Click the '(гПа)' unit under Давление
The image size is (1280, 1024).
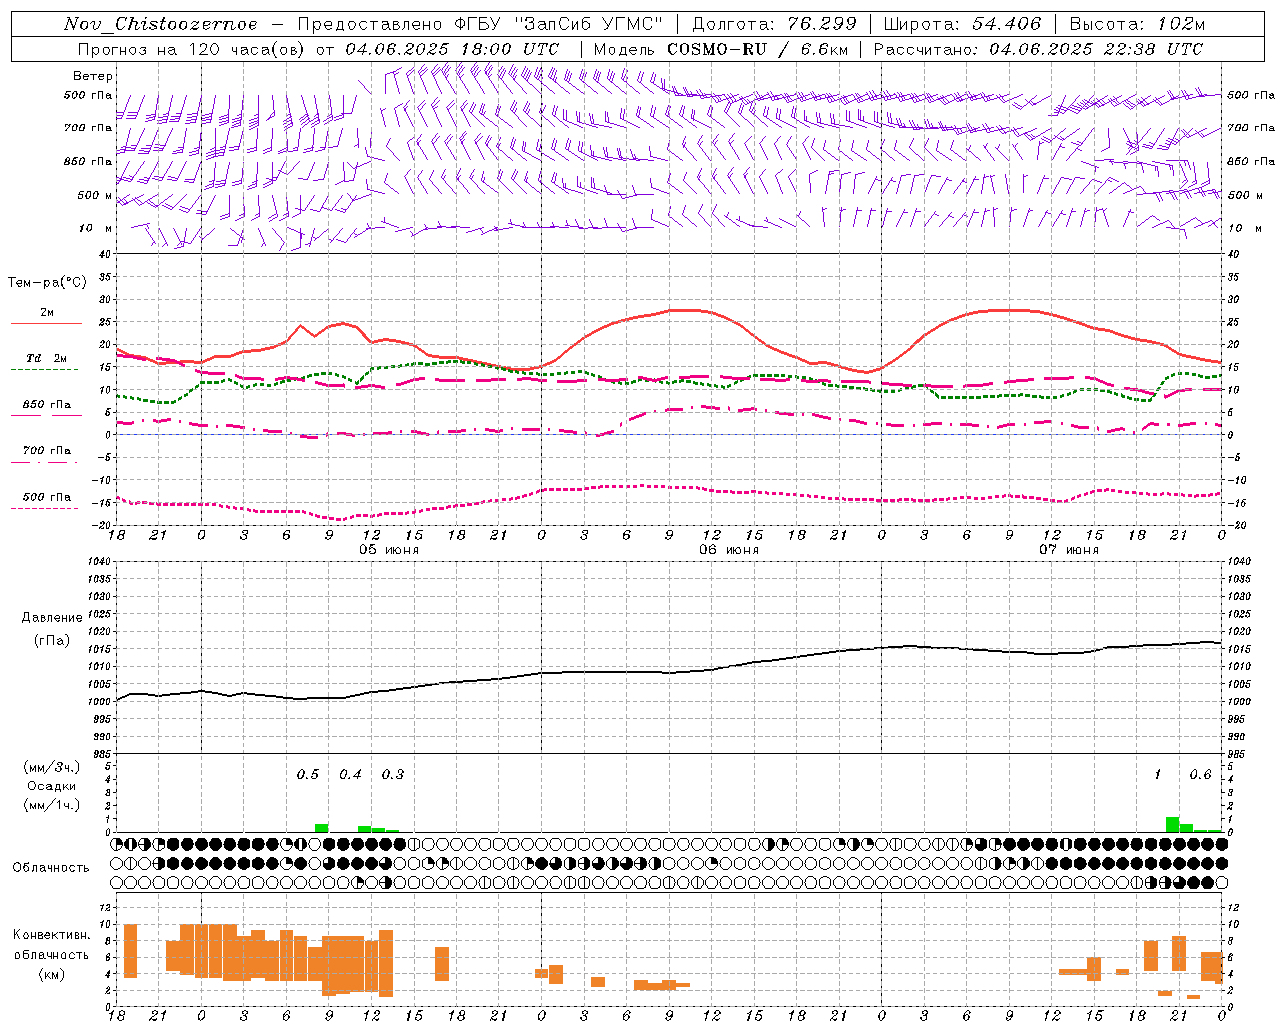click(x=52, y=641)
